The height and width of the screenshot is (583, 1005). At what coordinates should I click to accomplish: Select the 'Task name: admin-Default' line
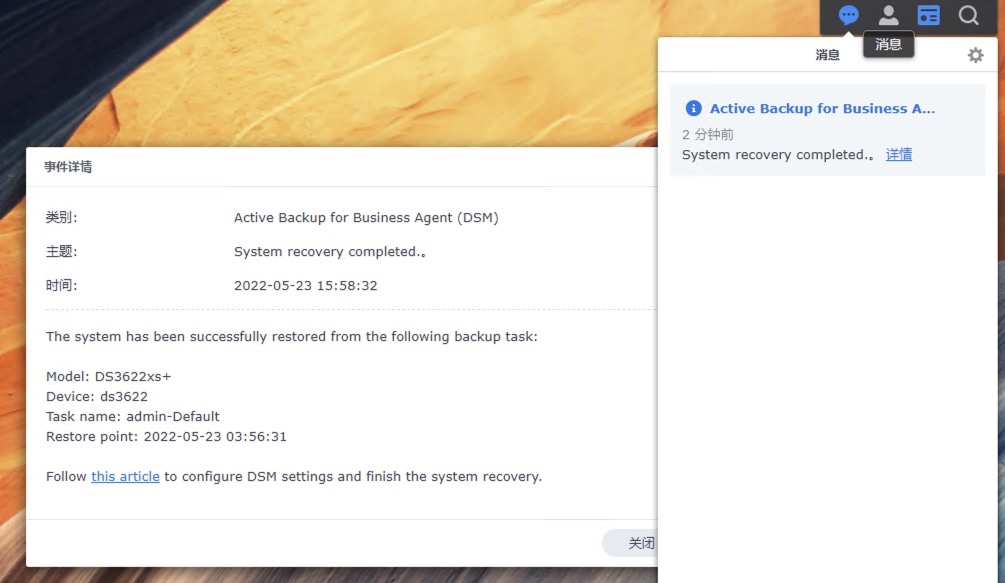[133, 416]
